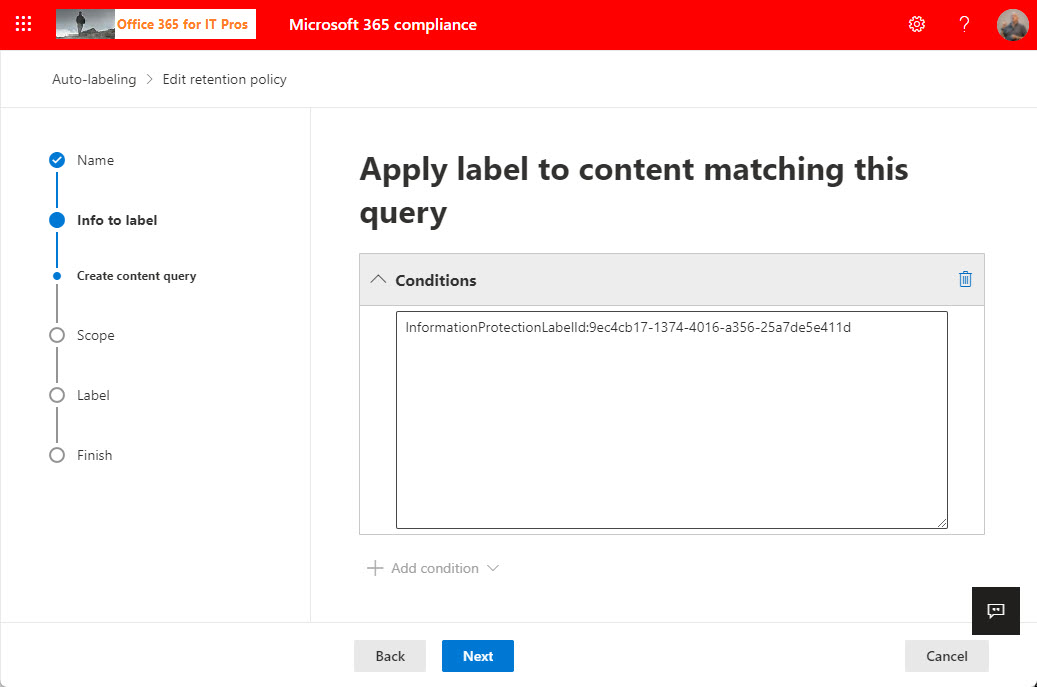The height and width of the screenshot is (687, 1037).
Task: Cancel the retention policy edit
Action: [x=946, y=656]
